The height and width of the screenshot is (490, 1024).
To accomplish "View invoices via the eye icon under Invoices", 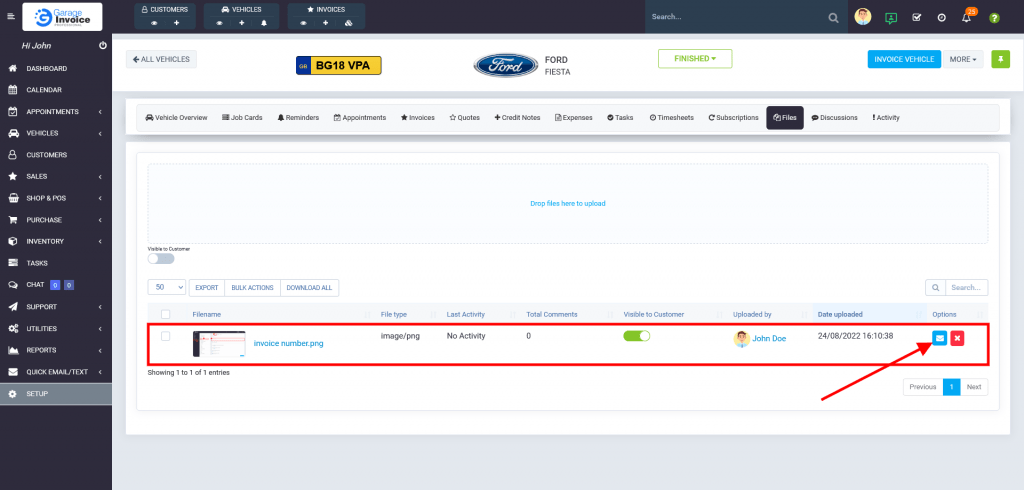I will click(x=304, y=23).
